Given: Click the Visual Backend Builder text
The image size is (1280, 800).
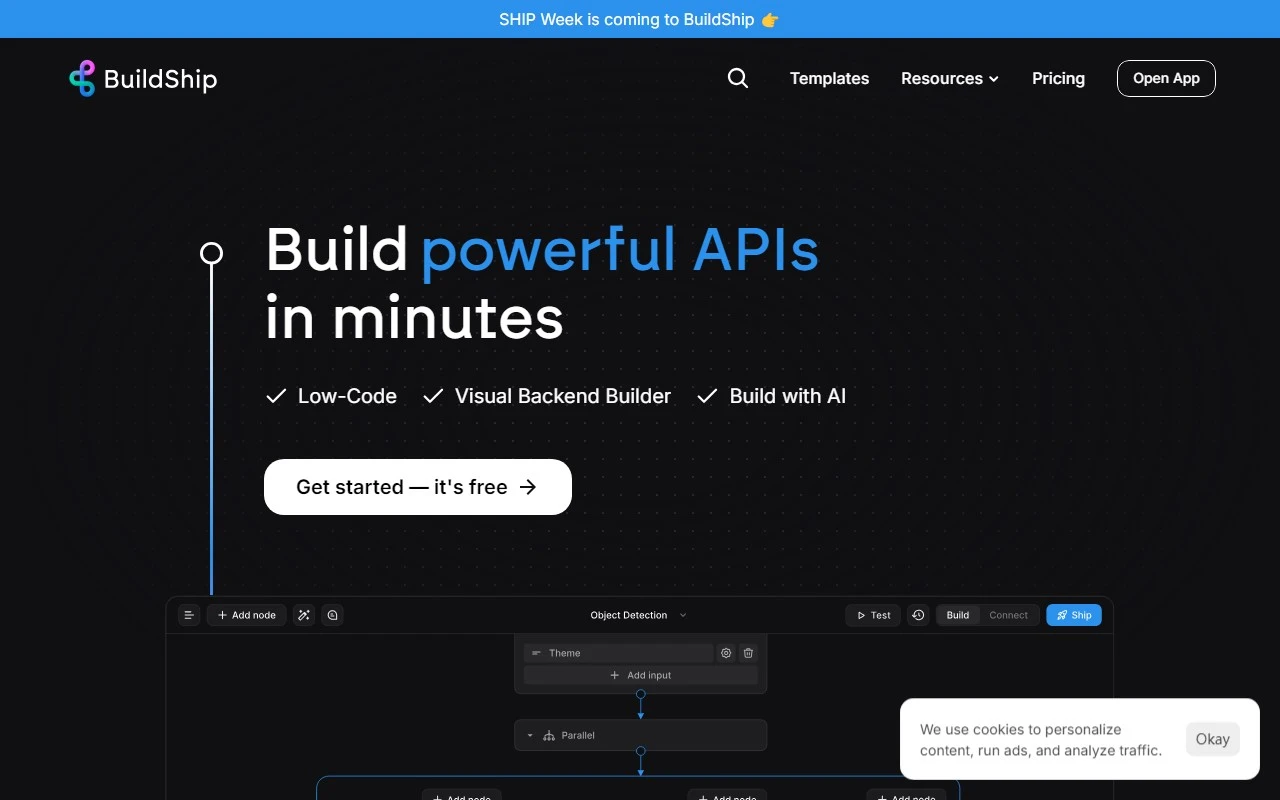Looking at the screenshot, I should coord(563,396).
